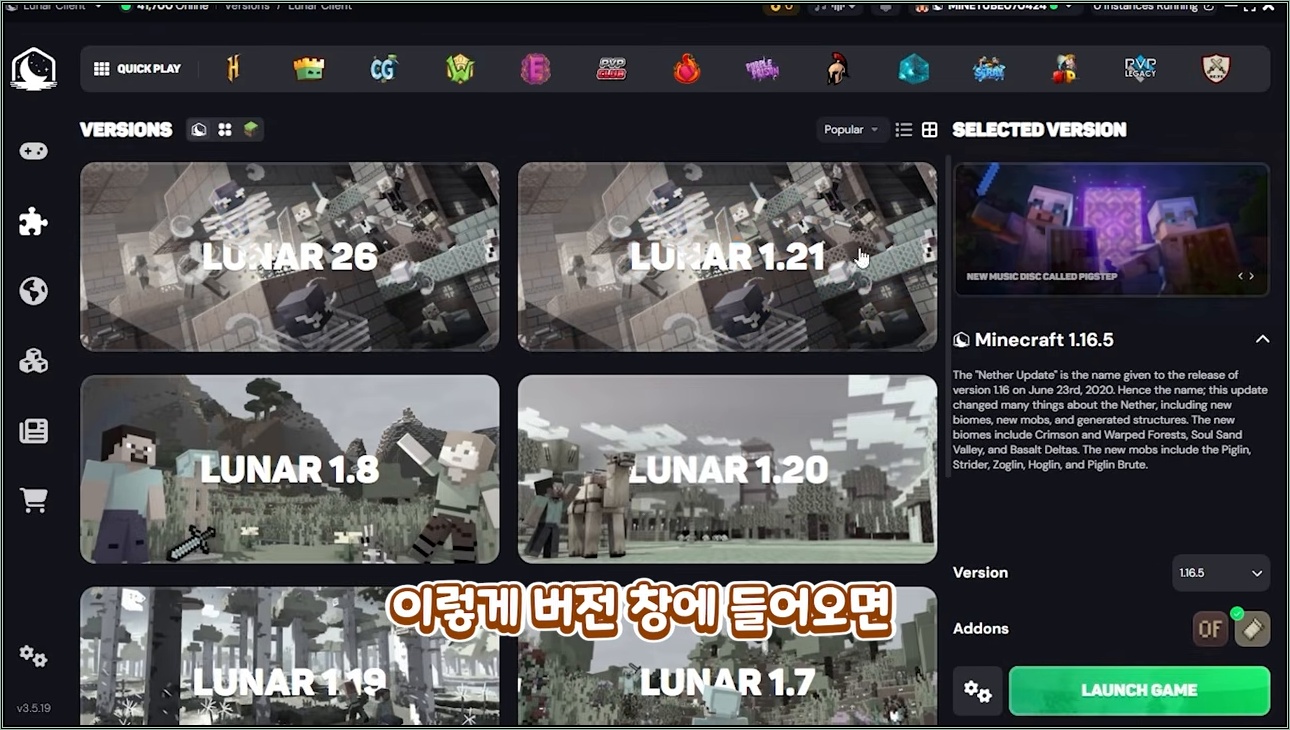The height and width of the screenshot is (730, 1290).
Task: Switch versions to grid view
Action: pos(930,130)
